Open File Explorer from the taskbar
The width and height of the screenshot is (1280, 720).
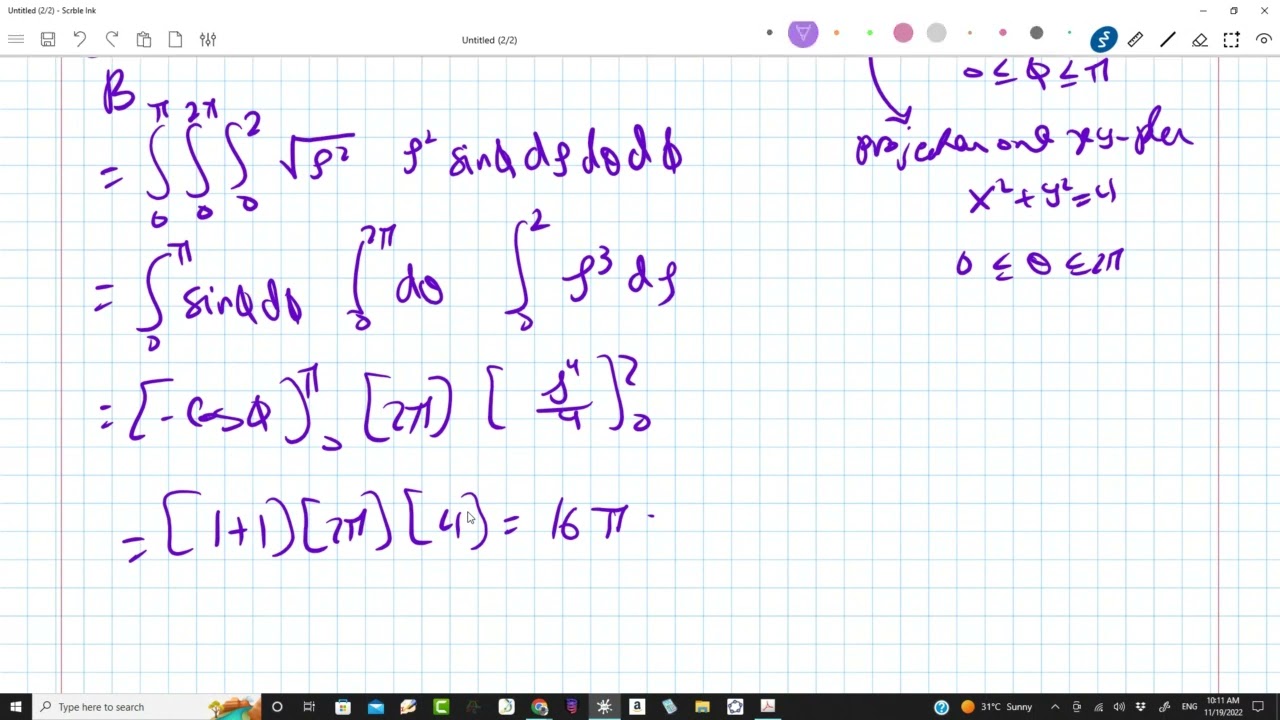702,707
